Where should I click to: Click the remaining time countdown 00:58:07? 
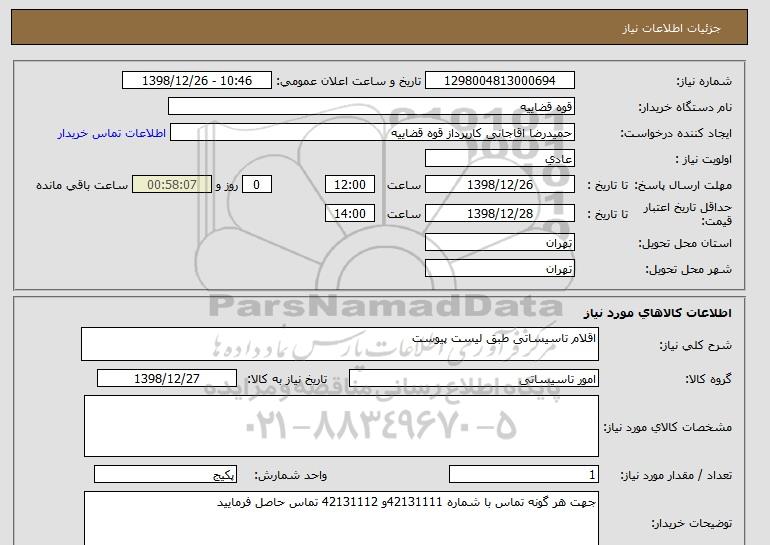[172, 185]
